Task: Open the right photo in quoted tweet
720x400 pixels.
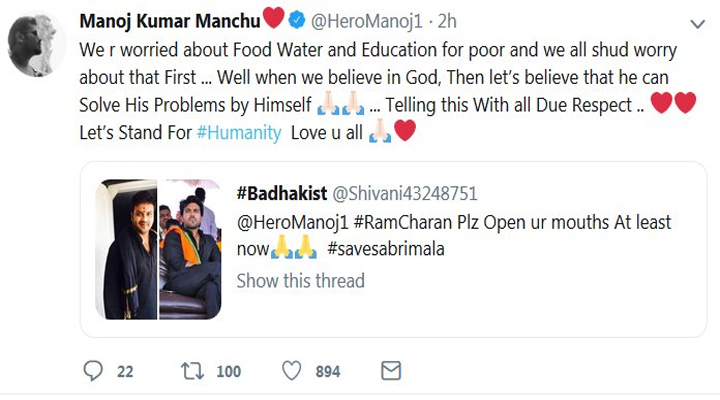Action: point(190,249)
